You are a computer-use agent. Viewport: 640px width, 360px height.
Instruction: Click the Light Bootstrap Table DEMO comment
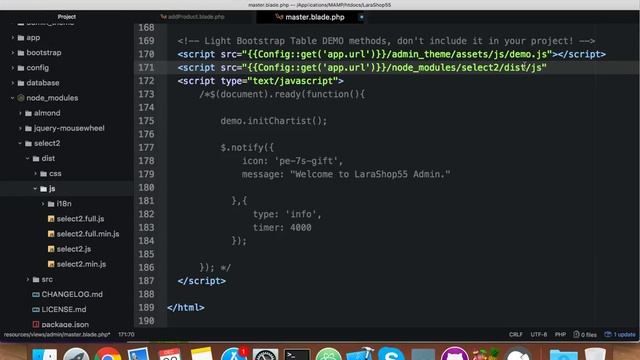pos(386,41)
